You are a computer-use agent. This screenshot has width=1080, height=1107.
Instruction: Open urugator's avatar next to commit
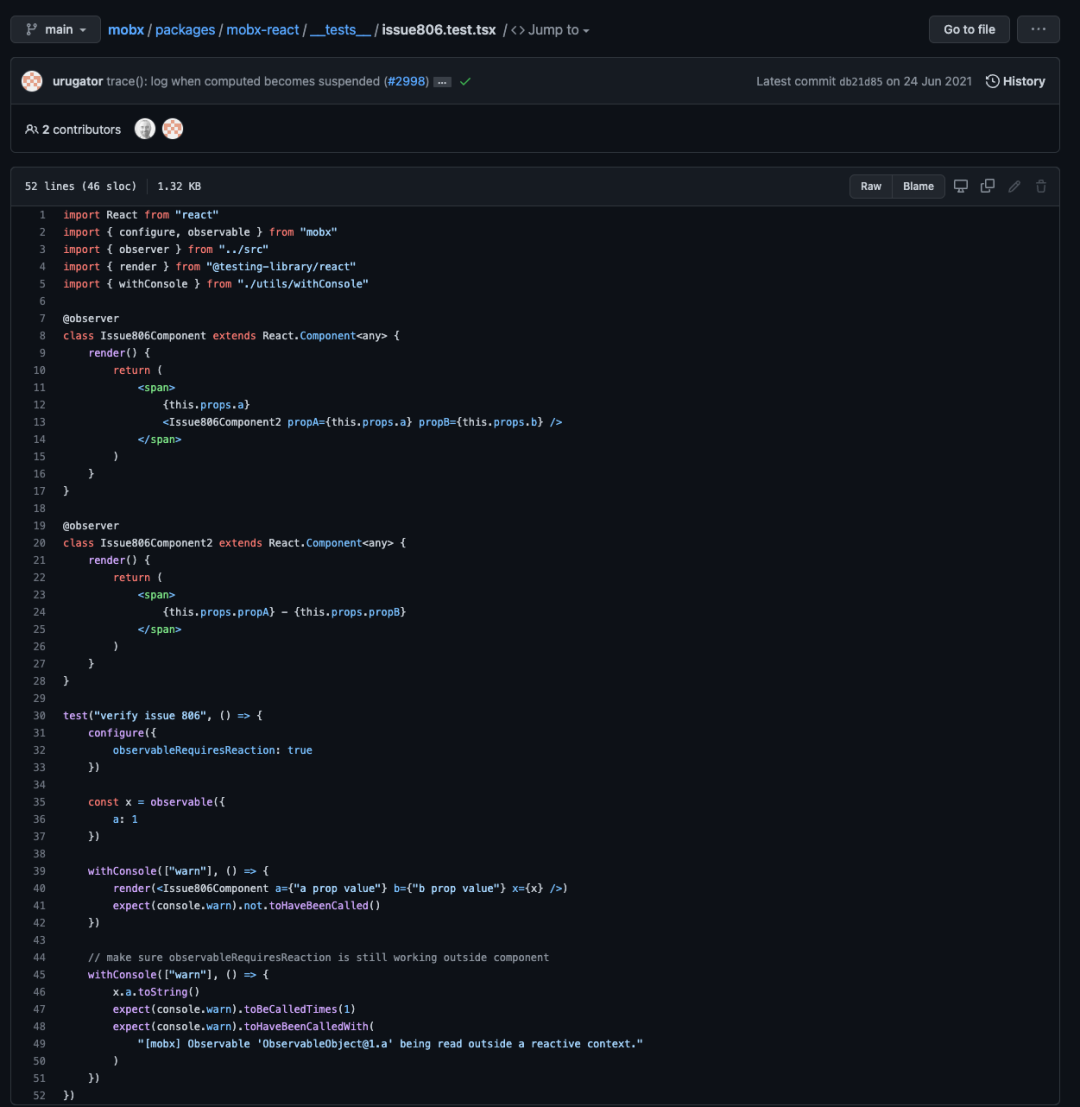32,81
